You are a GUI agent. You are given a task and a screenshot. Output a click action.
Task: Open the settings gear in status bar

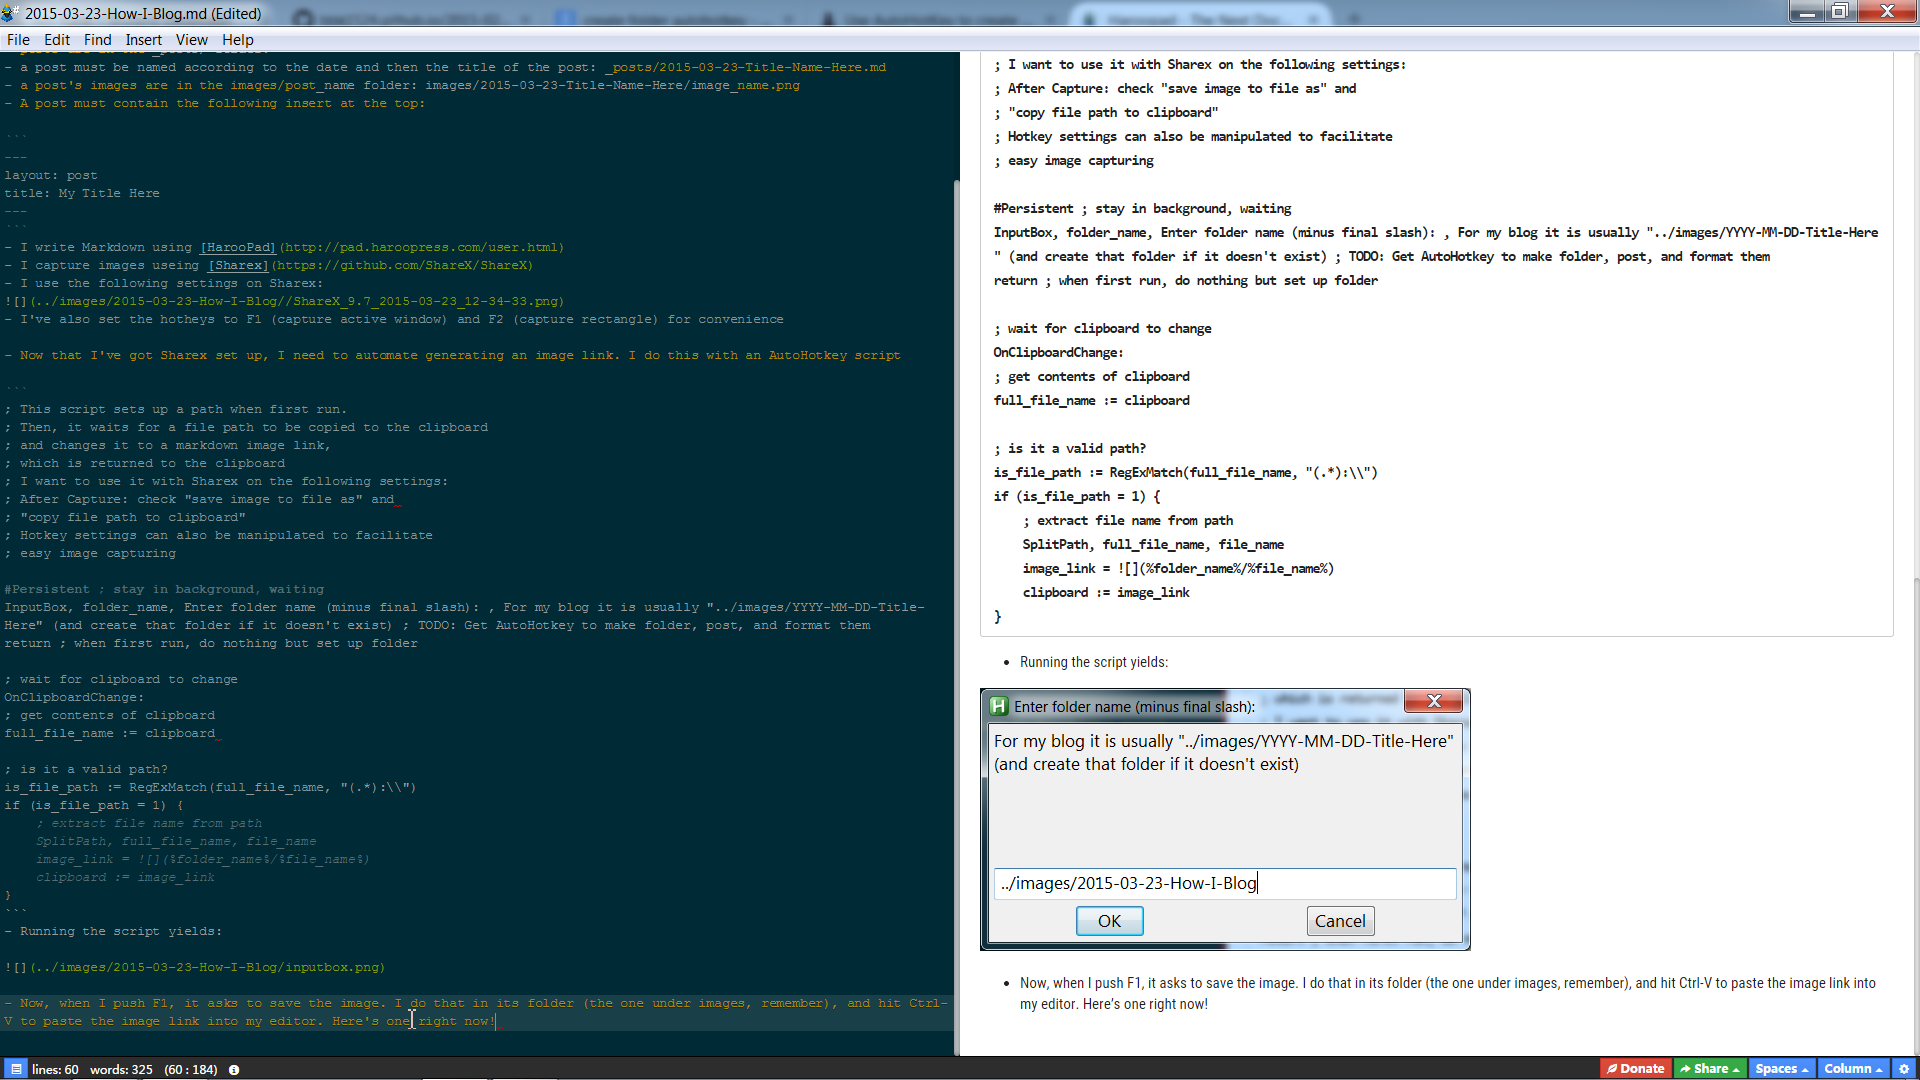click(1904, 1069)
